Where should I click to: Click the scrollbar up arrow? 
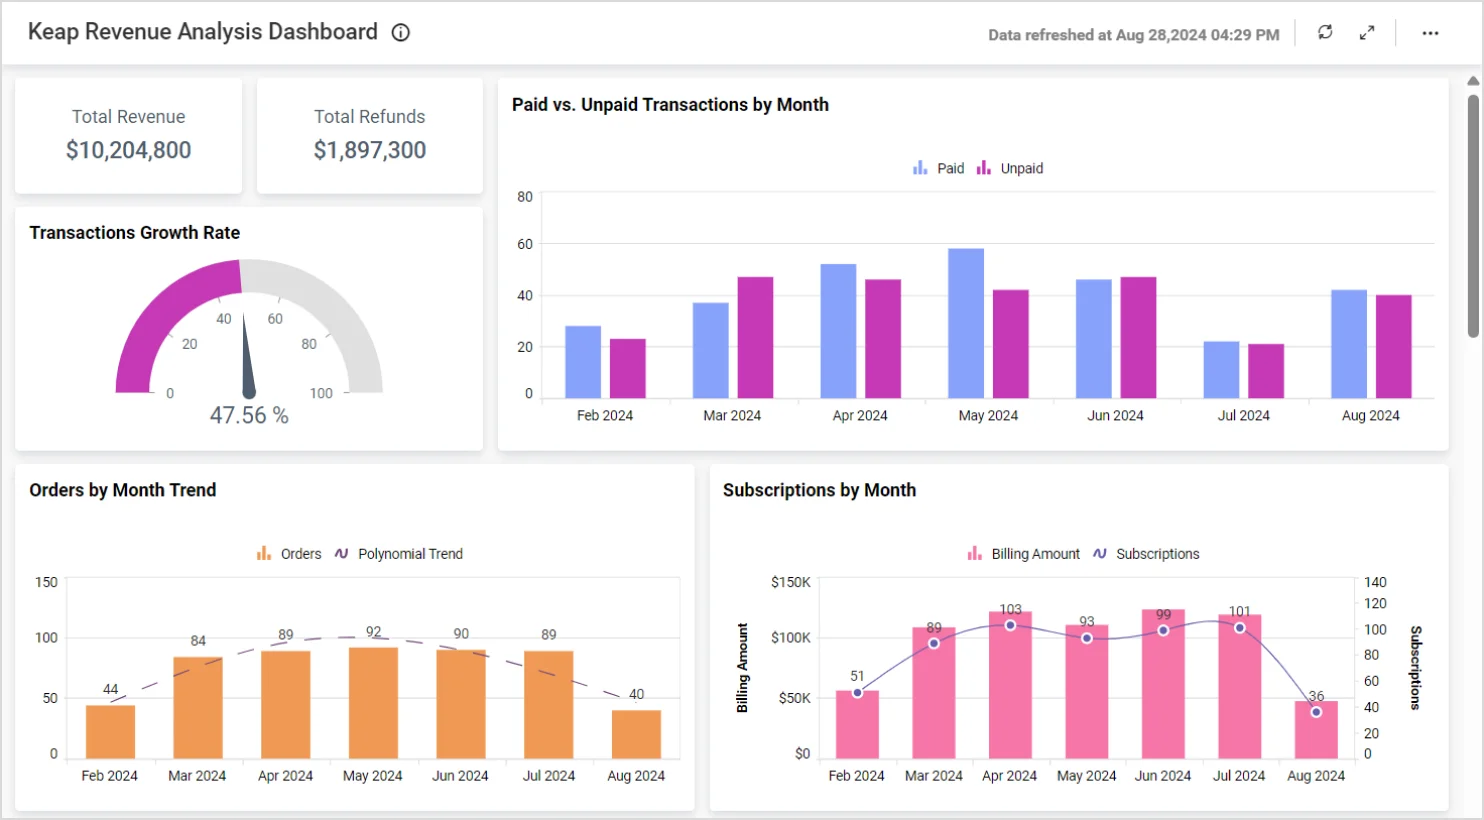pyautogui.click(x=1473, y=81)
